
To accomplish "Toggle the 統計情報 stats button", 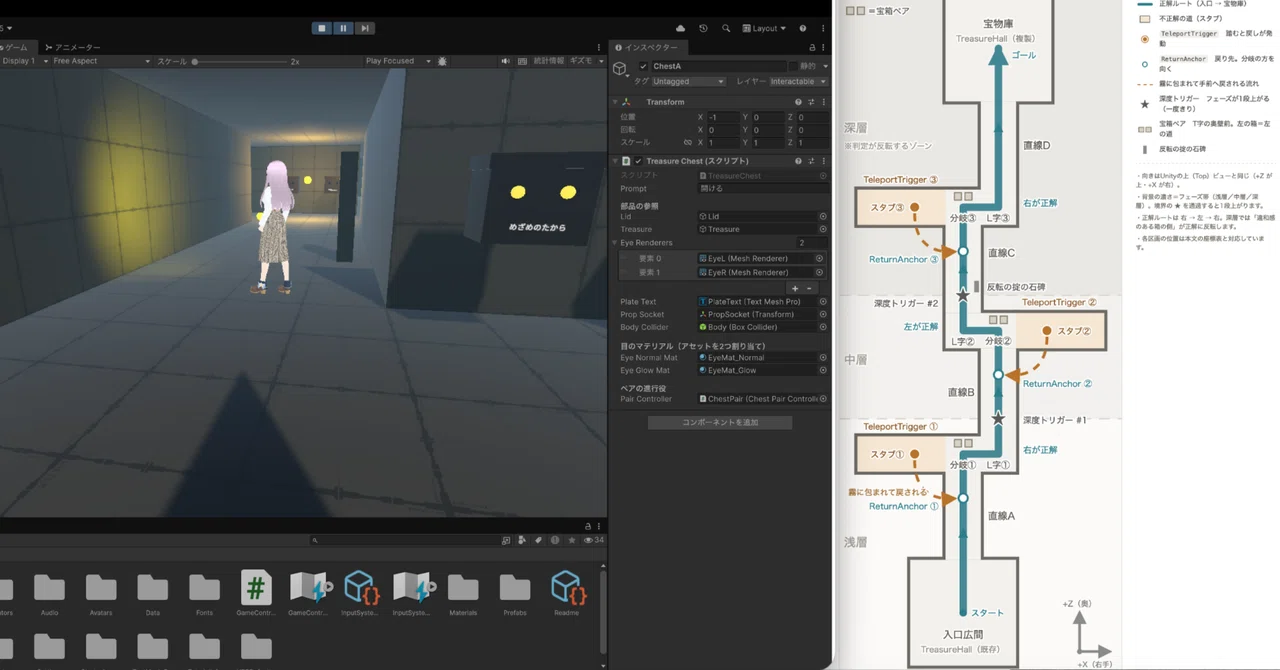I will coord(548,61).
